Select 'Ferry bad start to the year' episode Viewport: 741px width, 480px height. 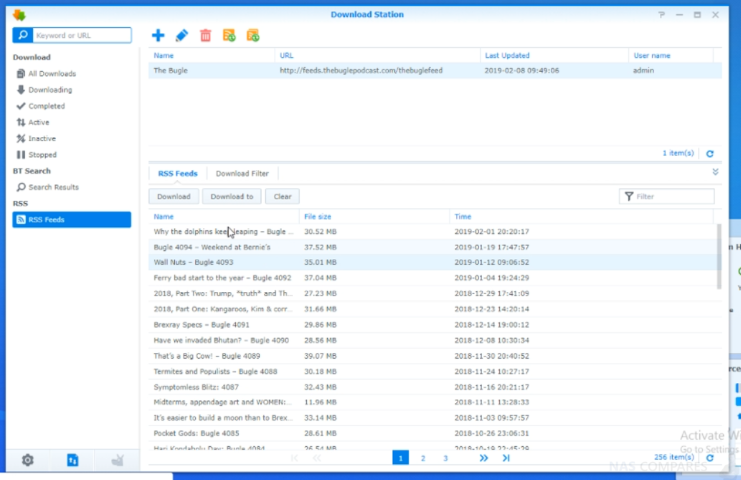coord(433,278)
